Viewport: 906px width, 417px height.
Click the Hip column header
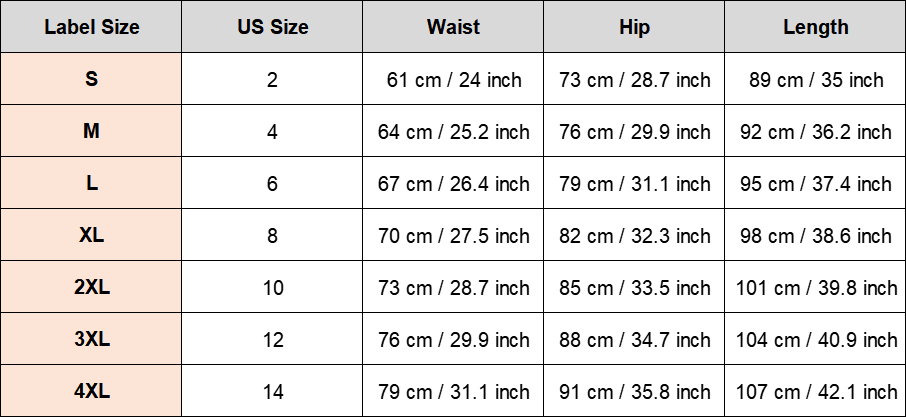[x=634, y=27]
